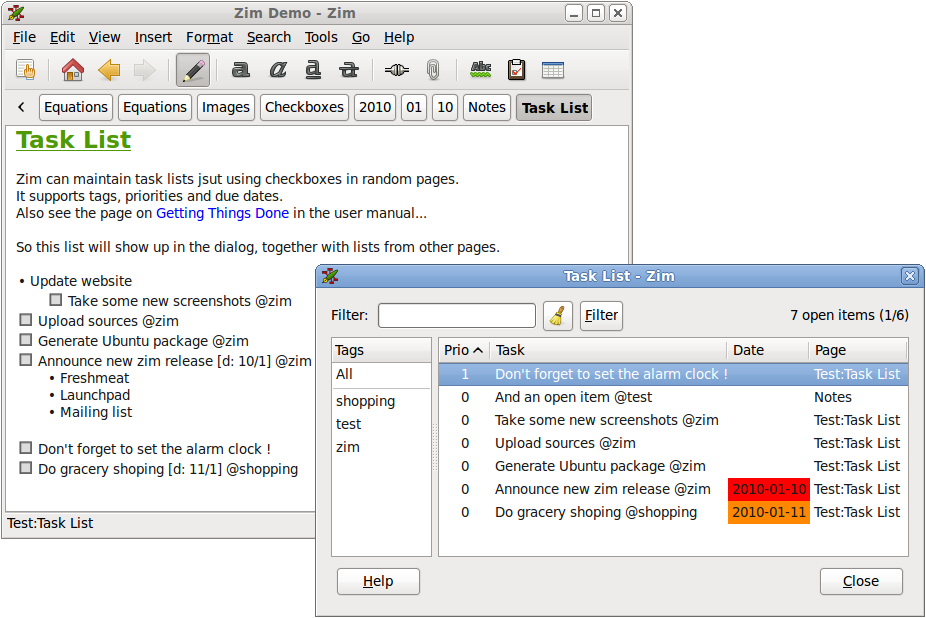Apply bold formatting with the 'a' icon

click(240, 70)
